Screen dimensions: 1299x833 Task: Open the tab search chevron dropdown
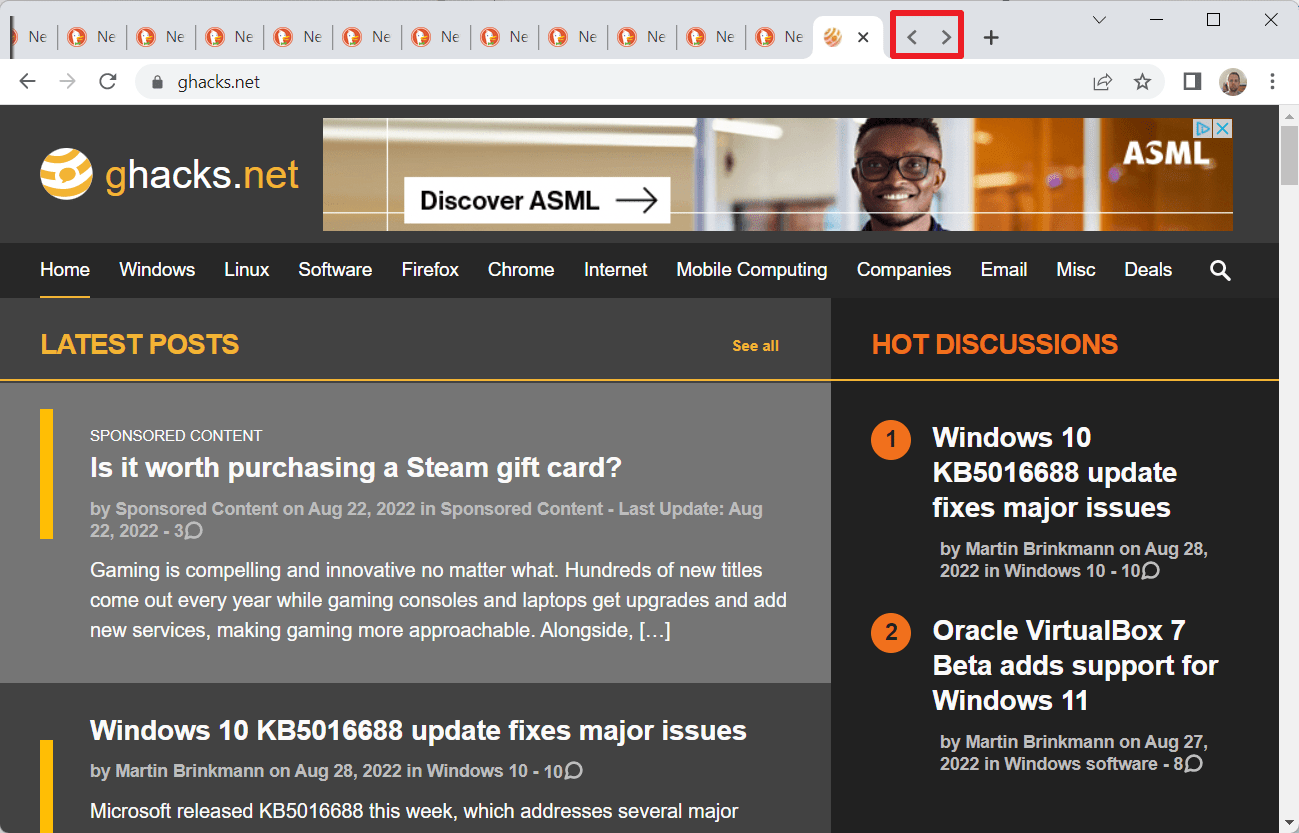coord(1098,20)
